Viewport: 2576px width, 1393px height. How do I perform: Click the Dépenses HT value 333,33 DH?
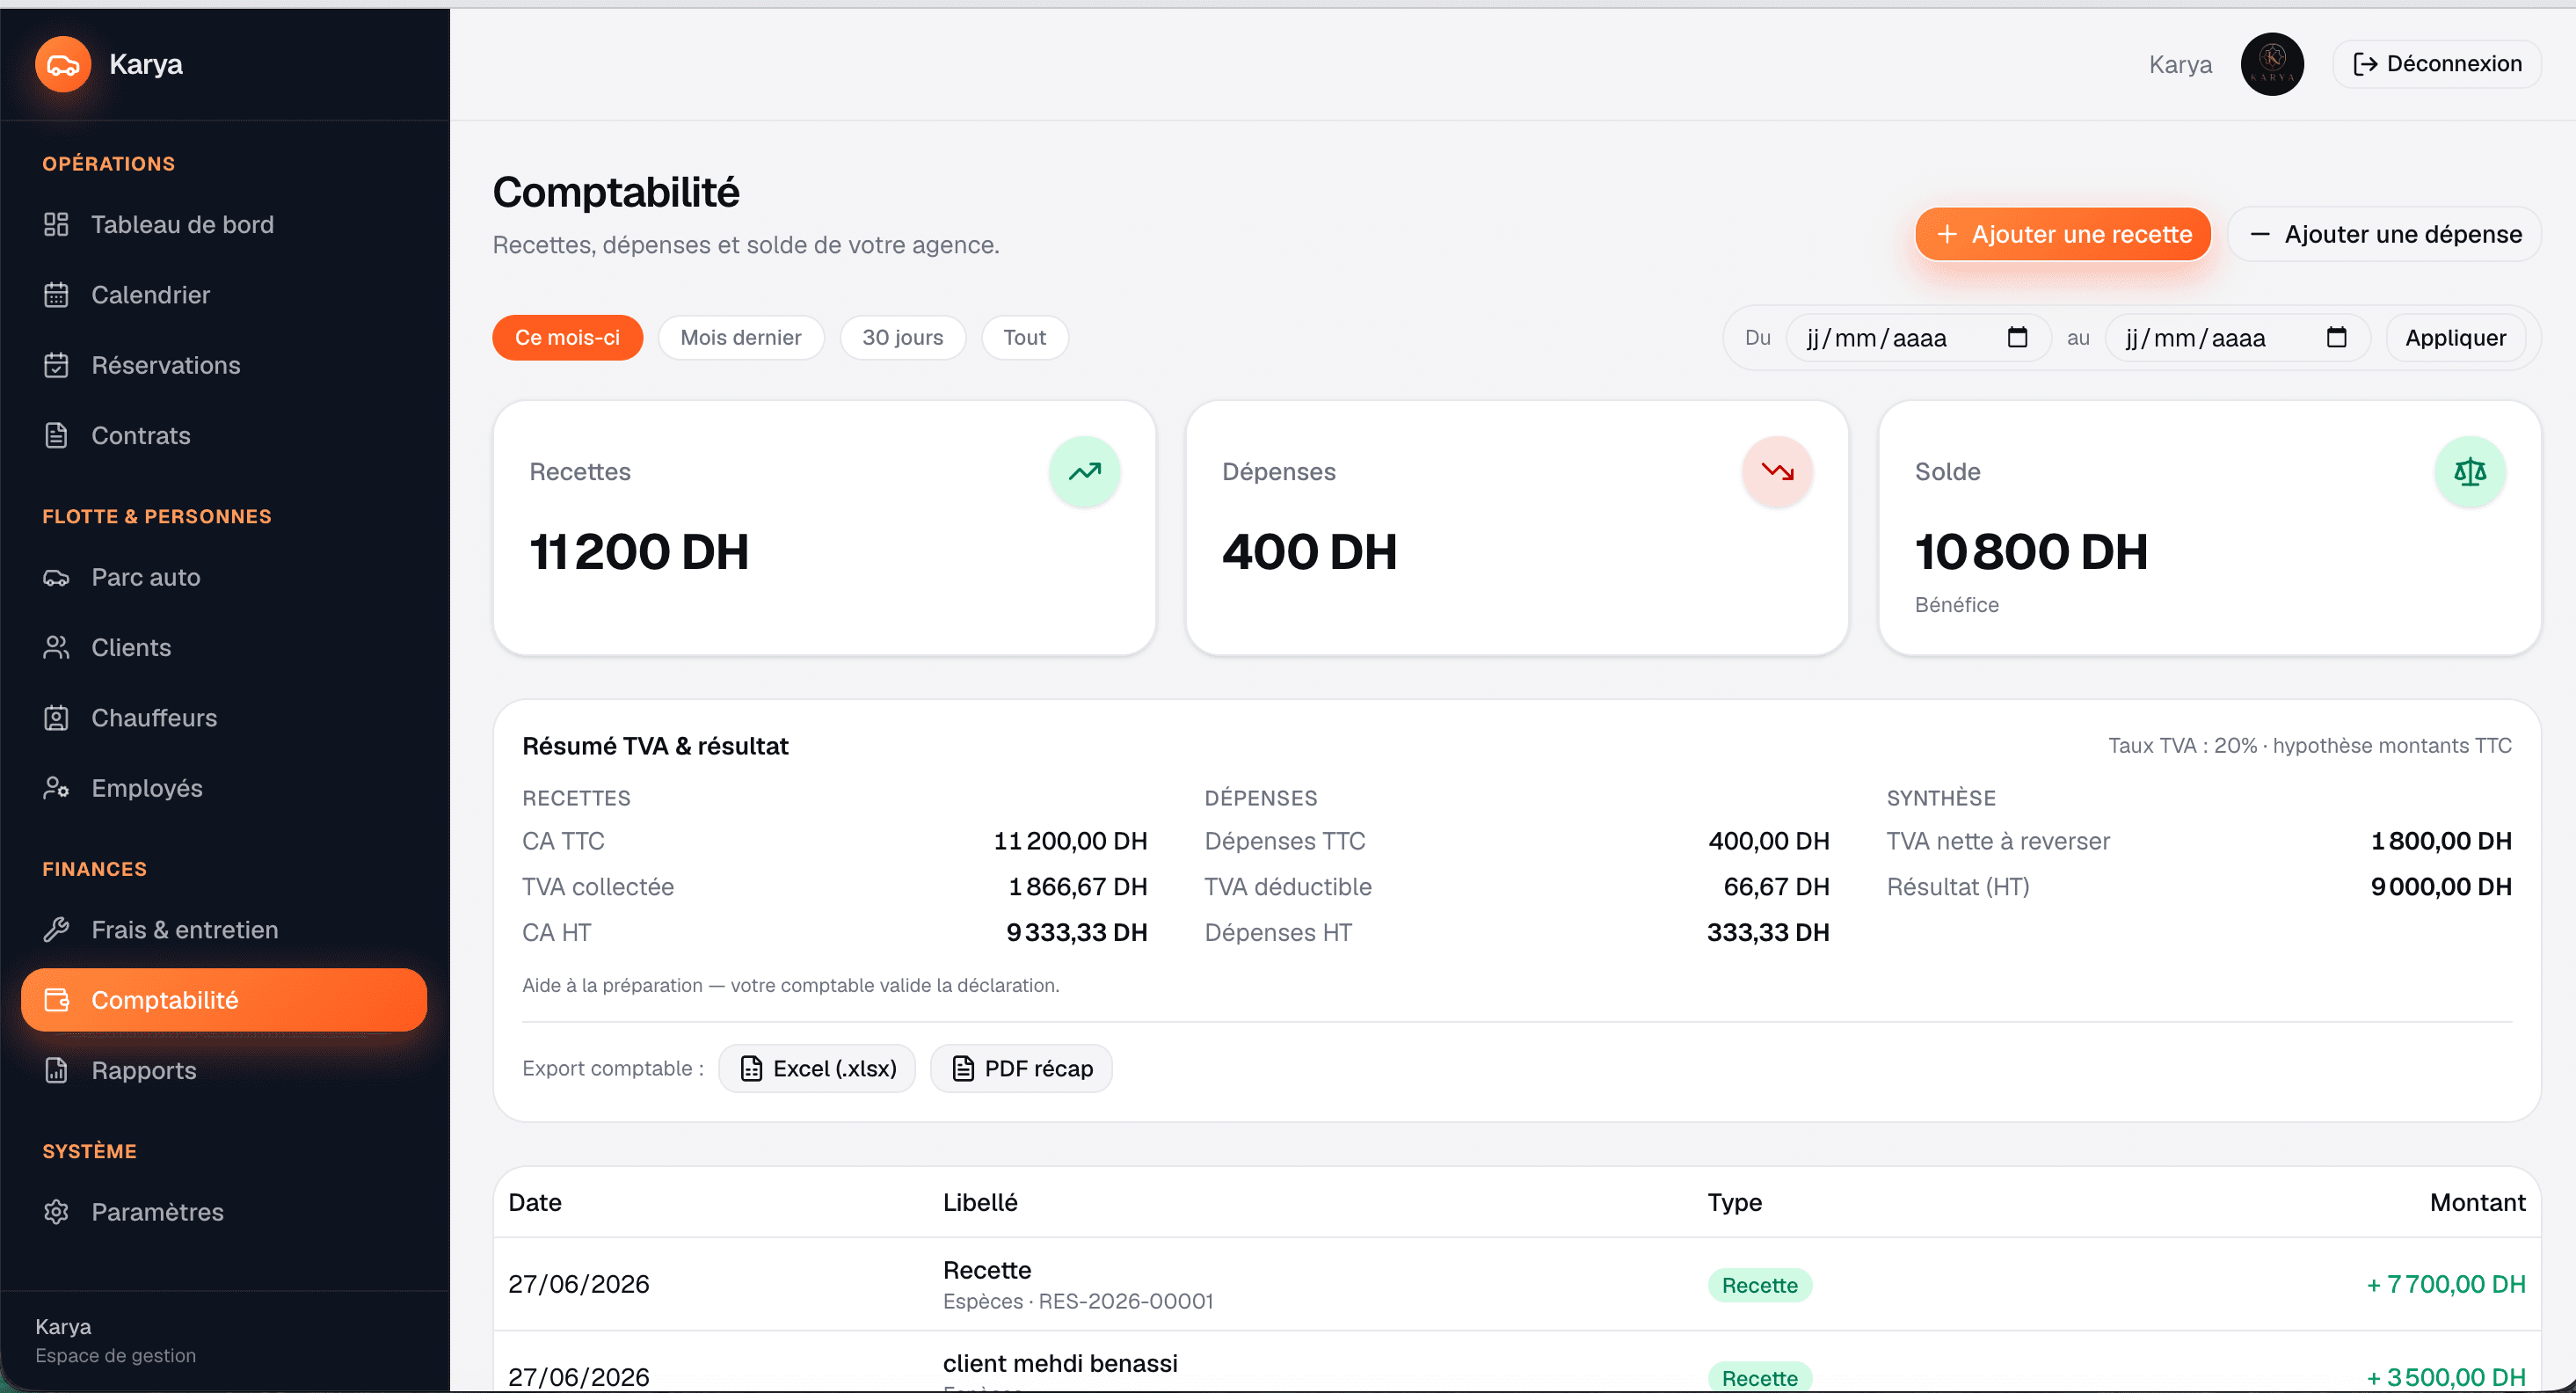1768,933
